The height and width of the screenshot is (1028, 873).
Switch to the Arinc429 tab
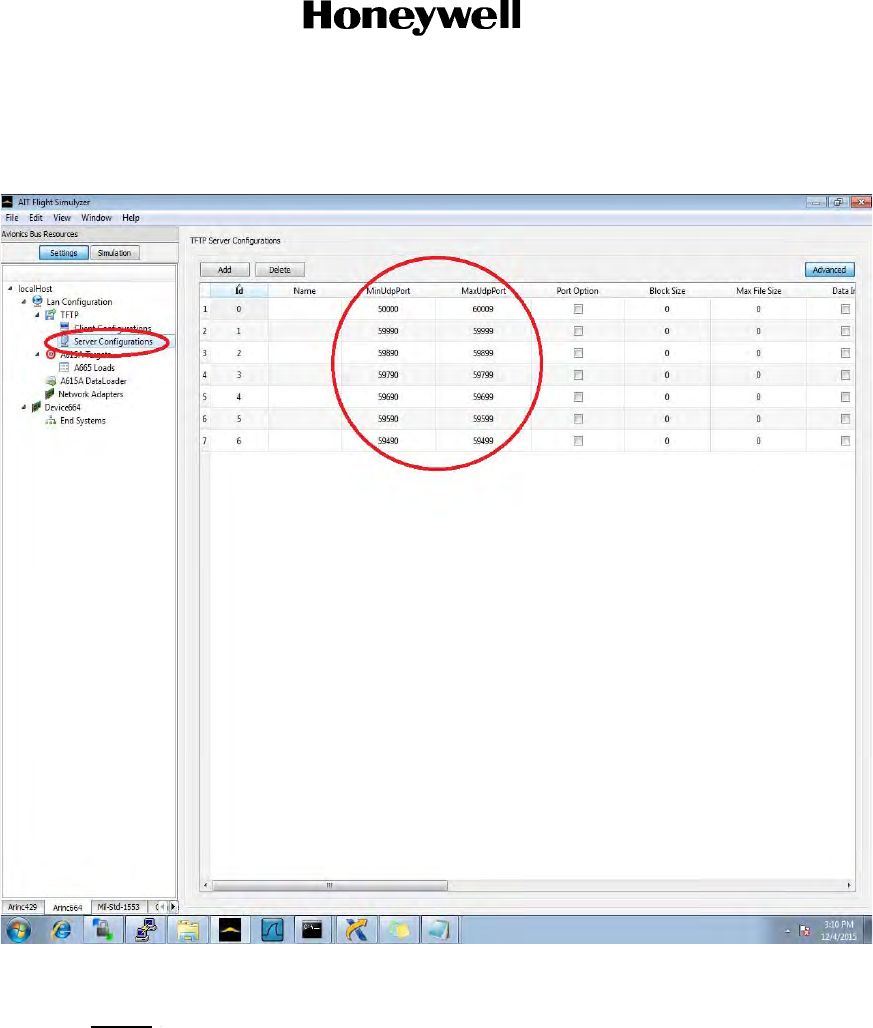pyautogui.click(x=22, y=907)
